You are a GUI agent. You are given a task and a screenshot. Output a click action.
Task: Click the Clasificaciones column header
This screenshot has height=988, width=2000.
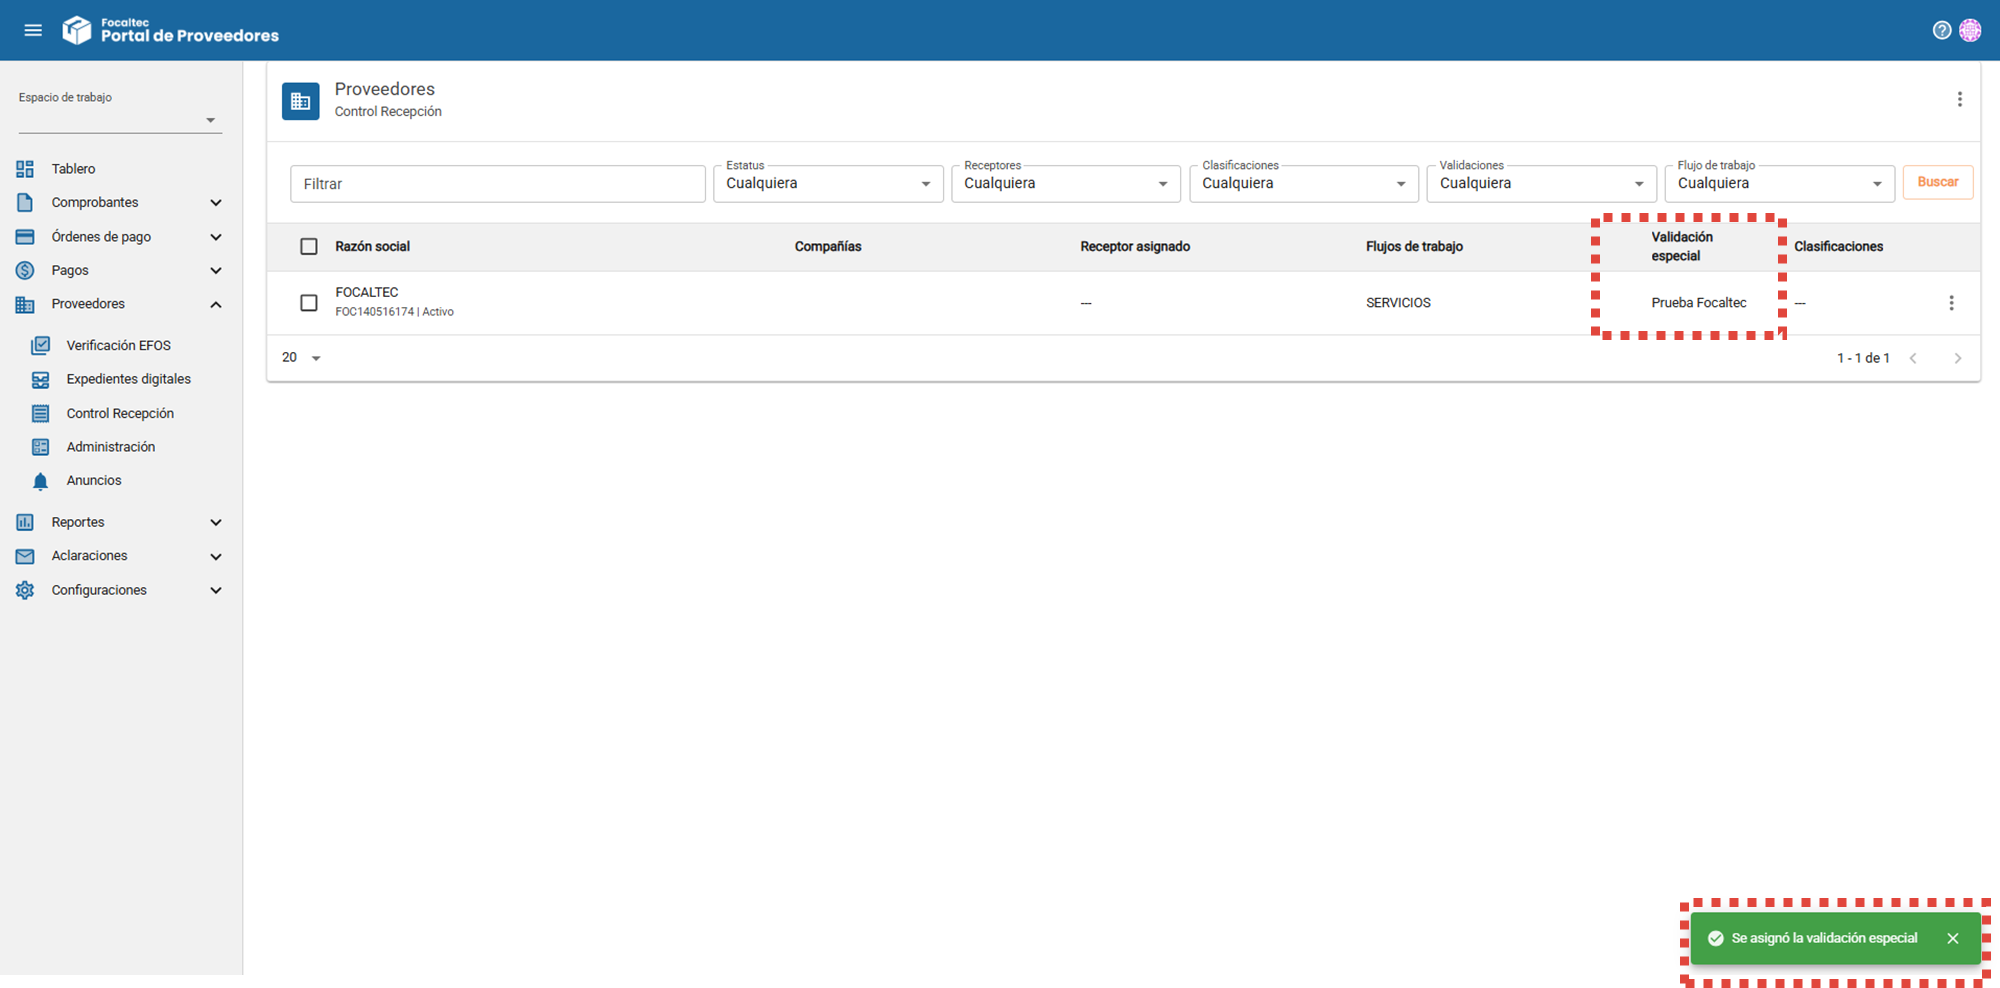point(1838,246)
